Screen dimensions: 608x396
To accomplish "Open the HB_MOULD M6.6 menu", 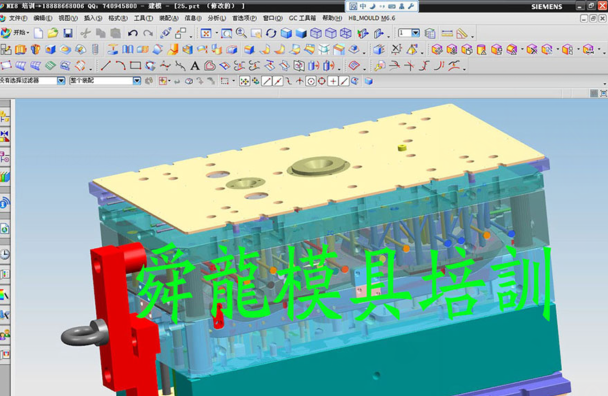I will point(371,18).
